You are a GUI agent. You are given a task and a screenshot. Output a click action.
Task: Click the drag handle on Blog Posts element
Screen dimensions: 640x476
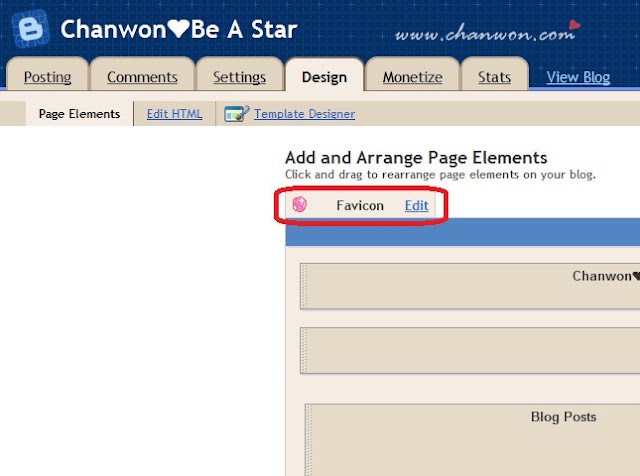[309, 440]
